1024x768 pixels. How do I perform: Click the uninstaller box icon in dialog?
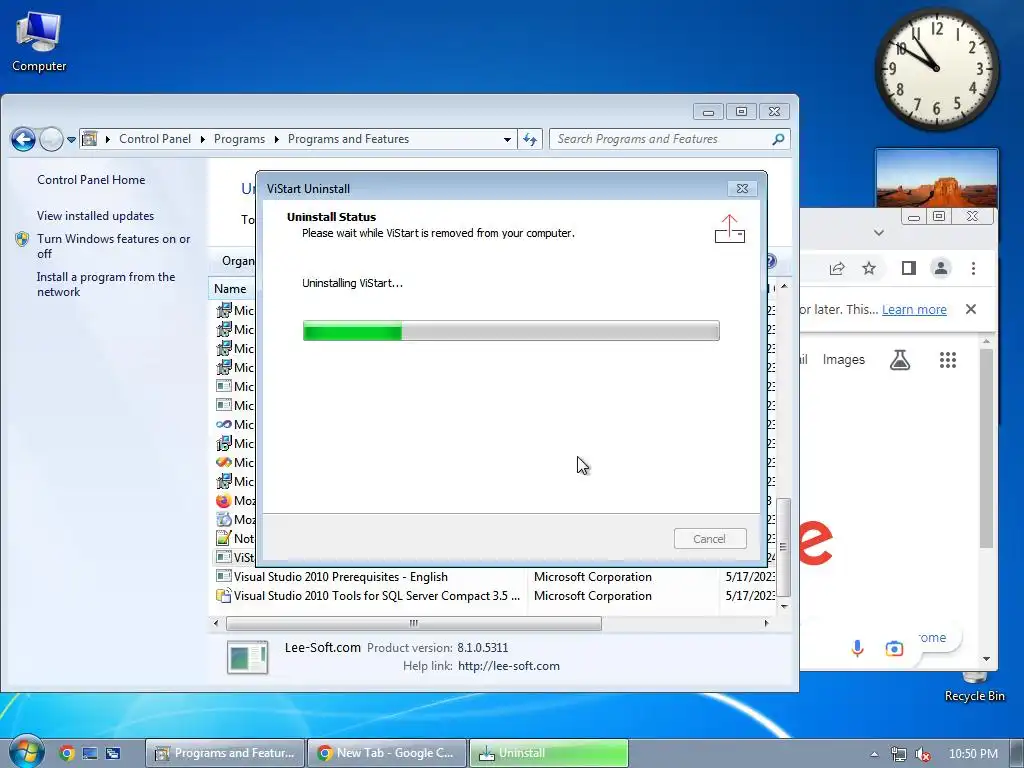[729, 229]
